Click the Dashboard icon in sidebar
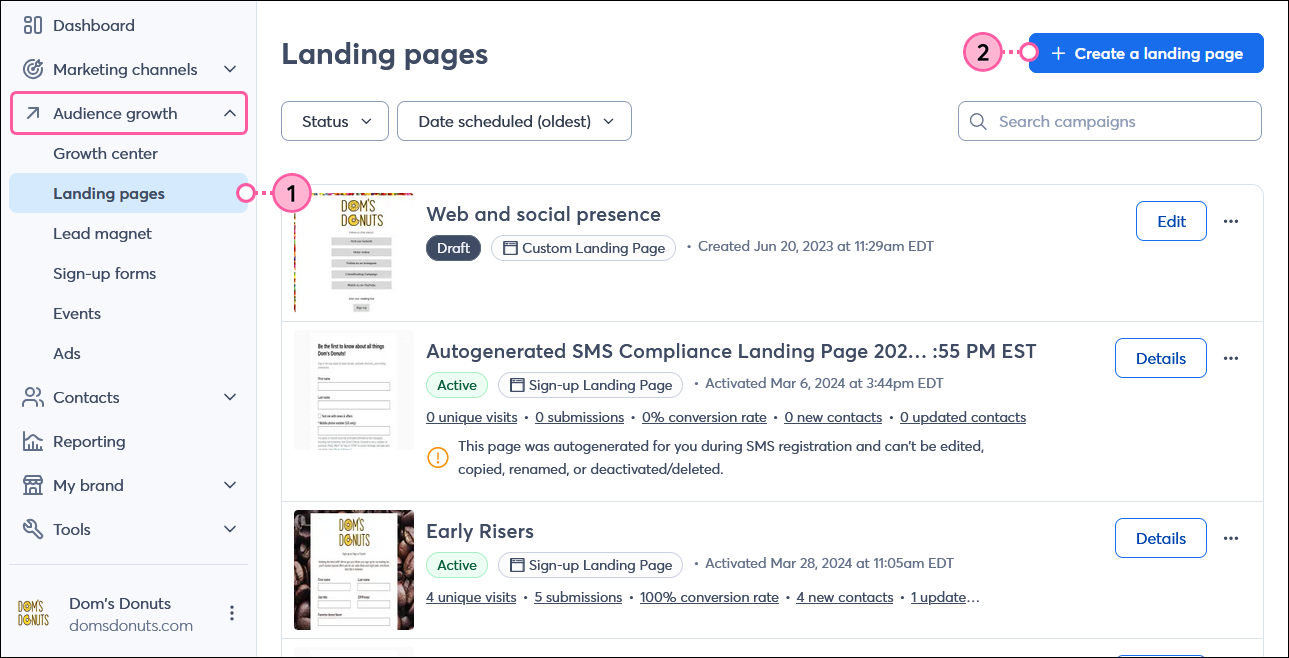The width and height of the screenshot is (1289, 658). [33, 25]
